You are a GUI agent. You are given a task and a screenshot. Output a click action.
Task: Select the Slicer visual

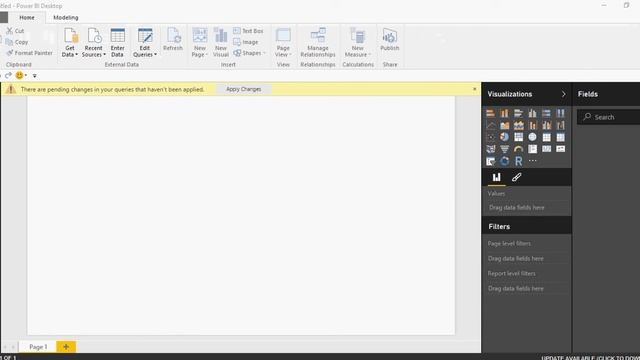pos(491,161)
